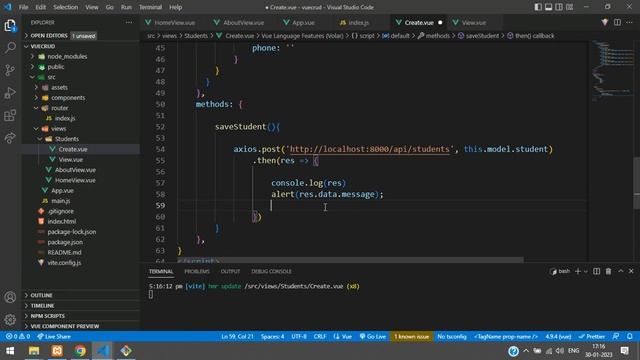Viewport: 640px width, 360px height.
Task: Close the terminal panel
Action: (x=631, y=271)
